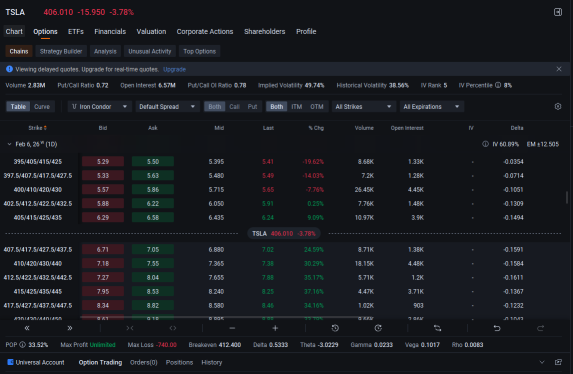Select Both for call/put filter

(215, 106)
